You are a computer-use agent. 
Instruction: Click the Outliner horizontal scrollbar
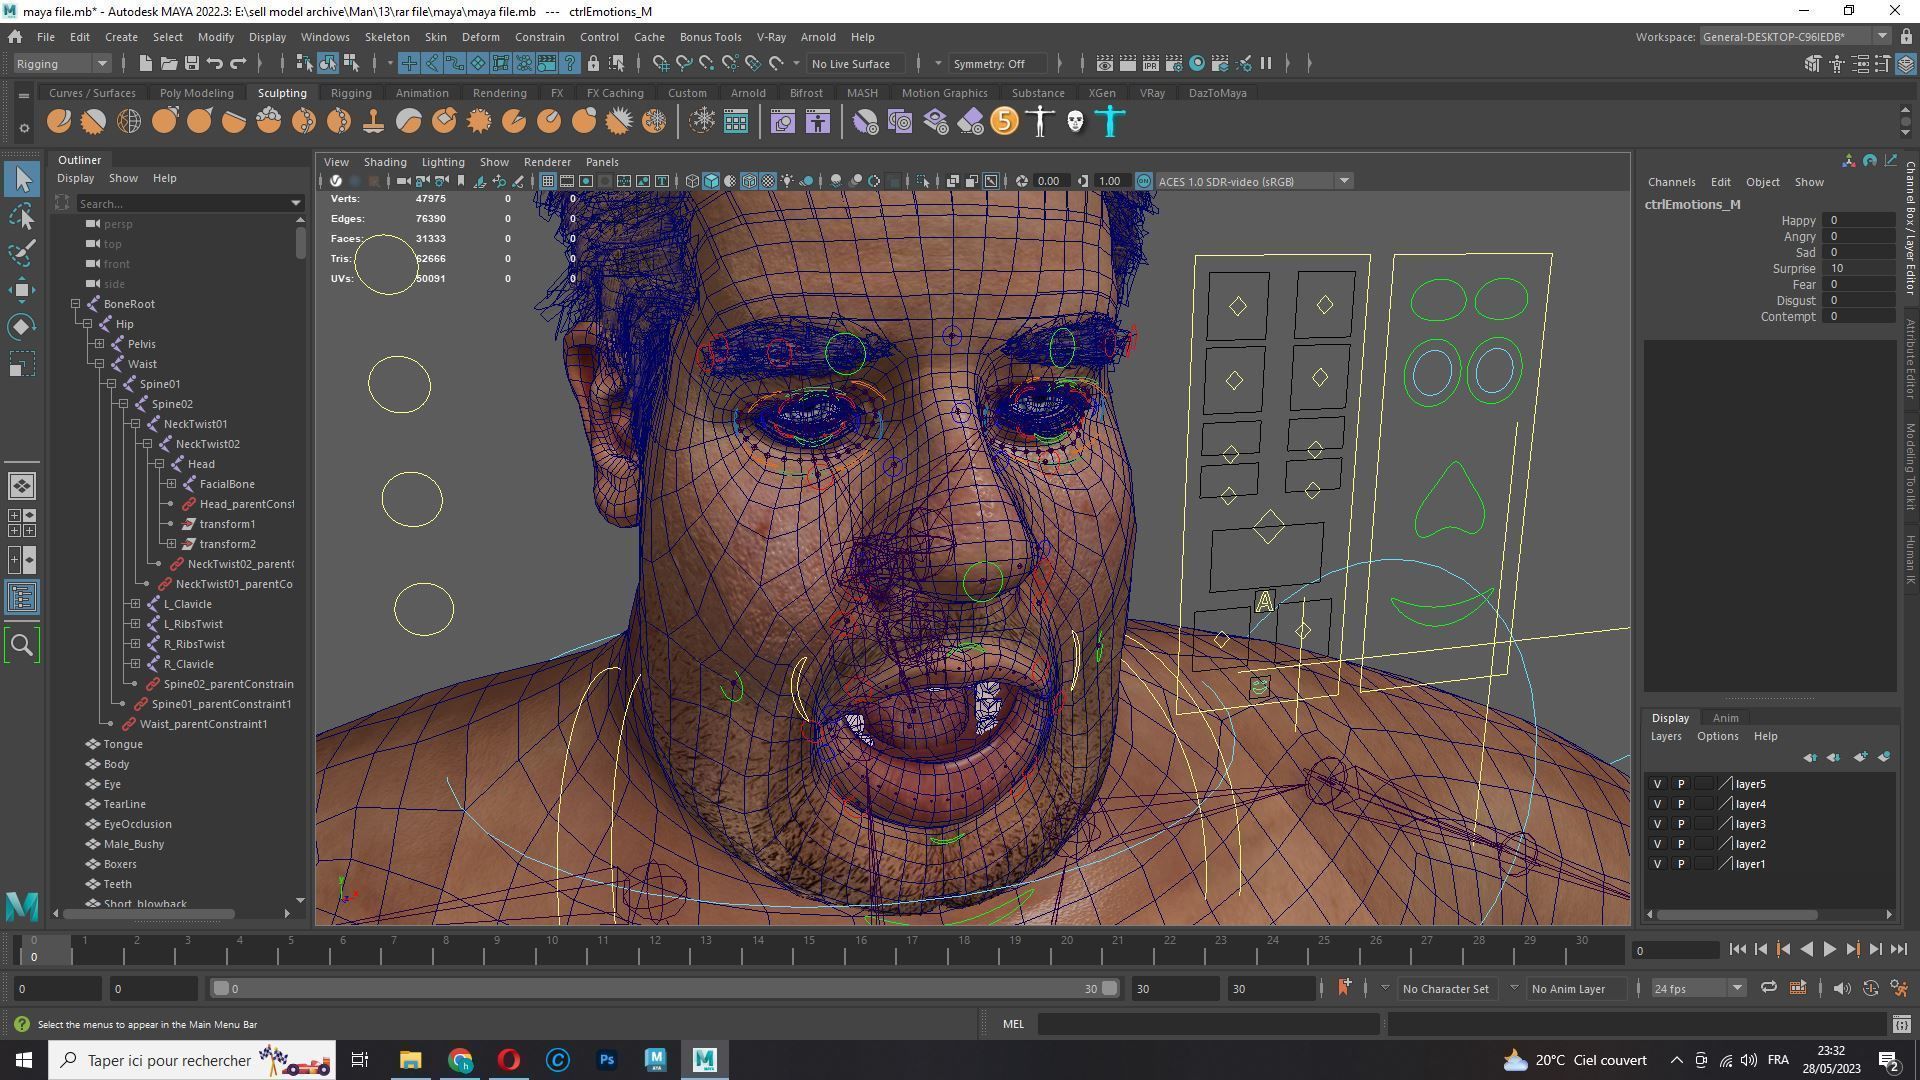149,914
